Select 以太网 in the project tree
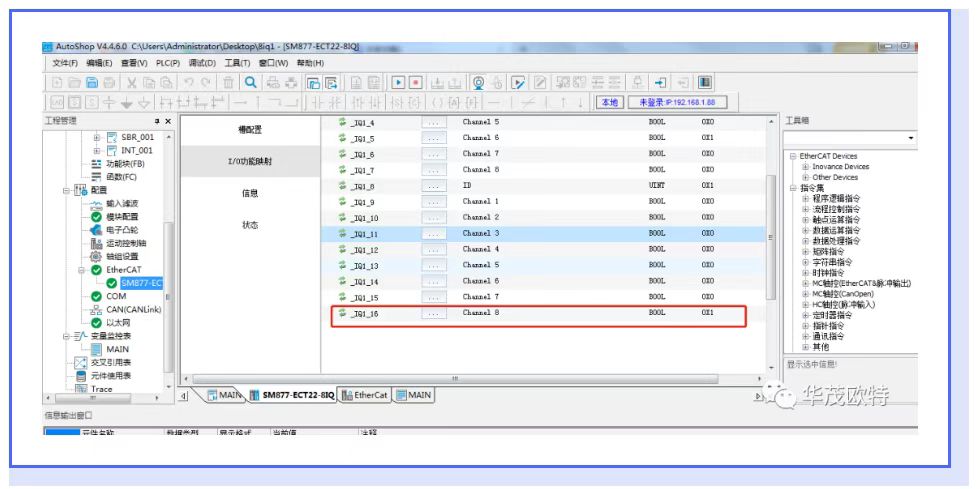 coord(118,323)
